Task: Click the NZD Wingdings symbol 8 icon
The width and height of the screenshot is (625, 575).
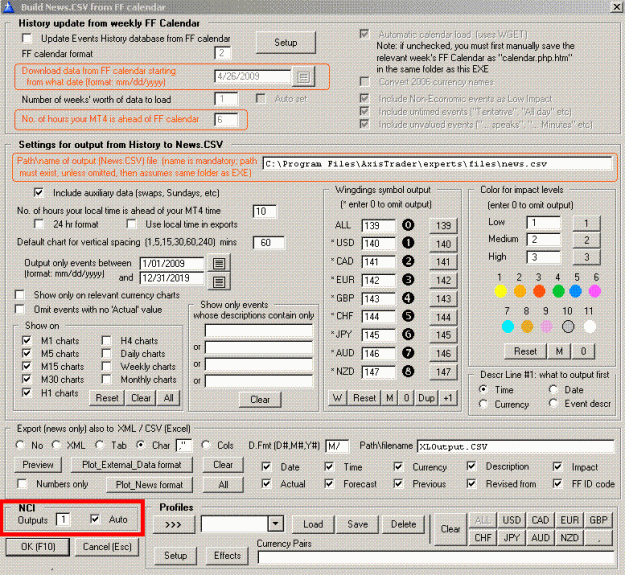Action: click(408, 371)
